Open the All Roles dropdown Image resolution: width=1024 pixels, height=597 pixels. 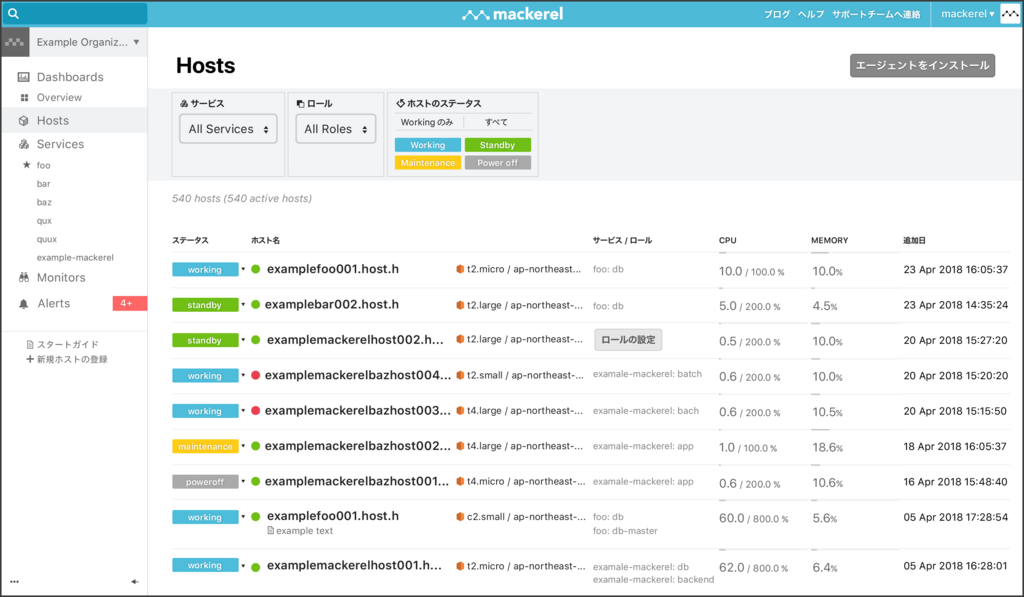click(336, 129)
